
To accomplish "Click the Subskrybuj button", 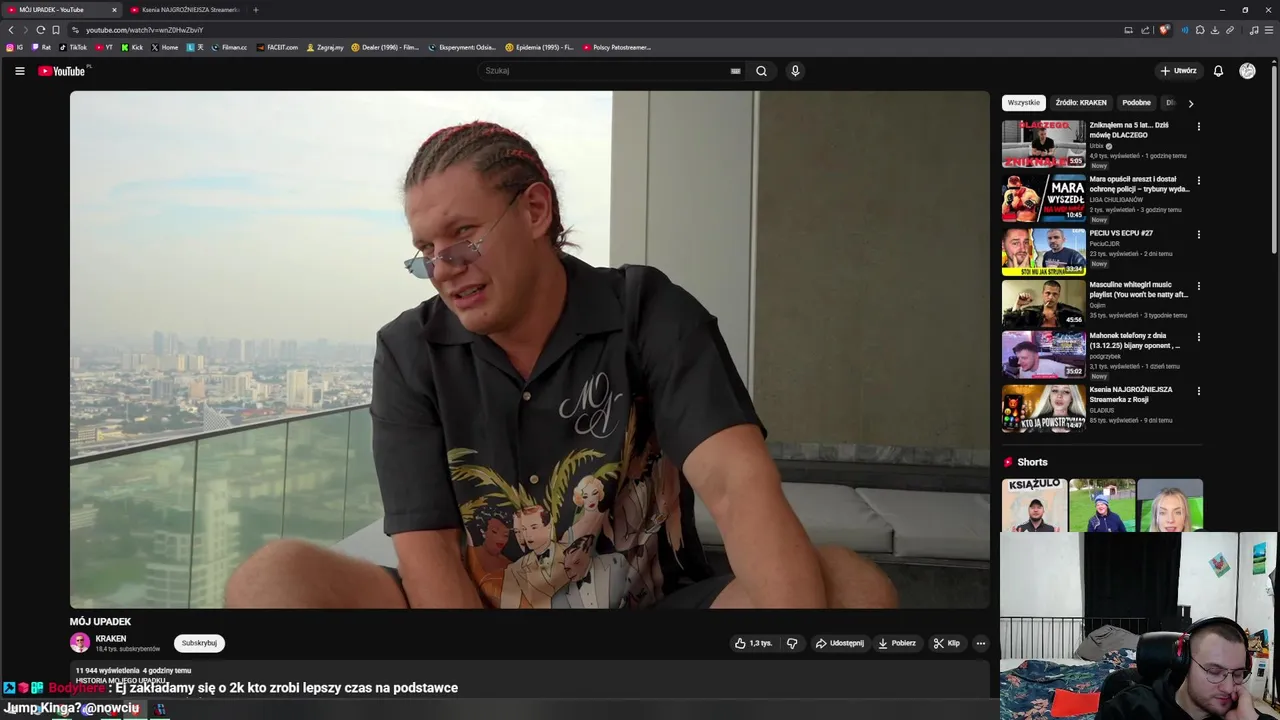I will (x=199, y=643).
